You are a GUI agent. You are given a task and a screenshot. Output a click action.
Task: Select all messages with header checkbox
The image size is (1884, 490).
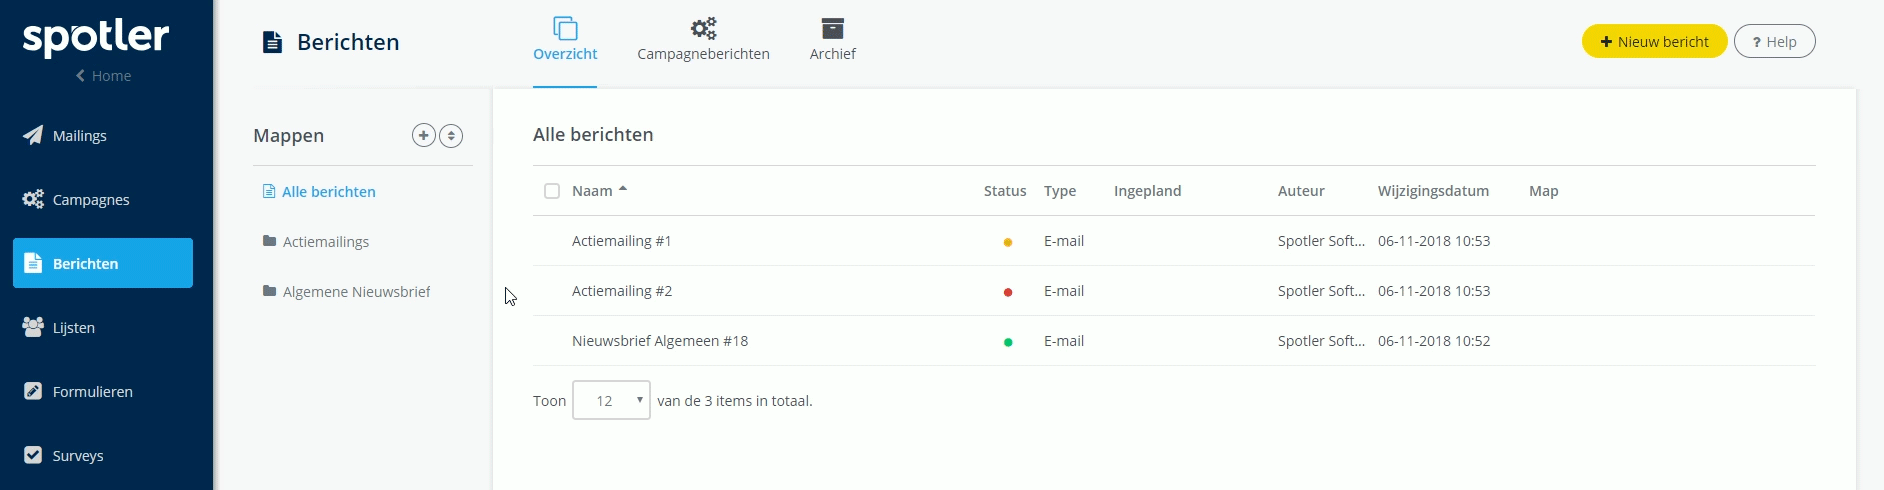tap(552, 191)
